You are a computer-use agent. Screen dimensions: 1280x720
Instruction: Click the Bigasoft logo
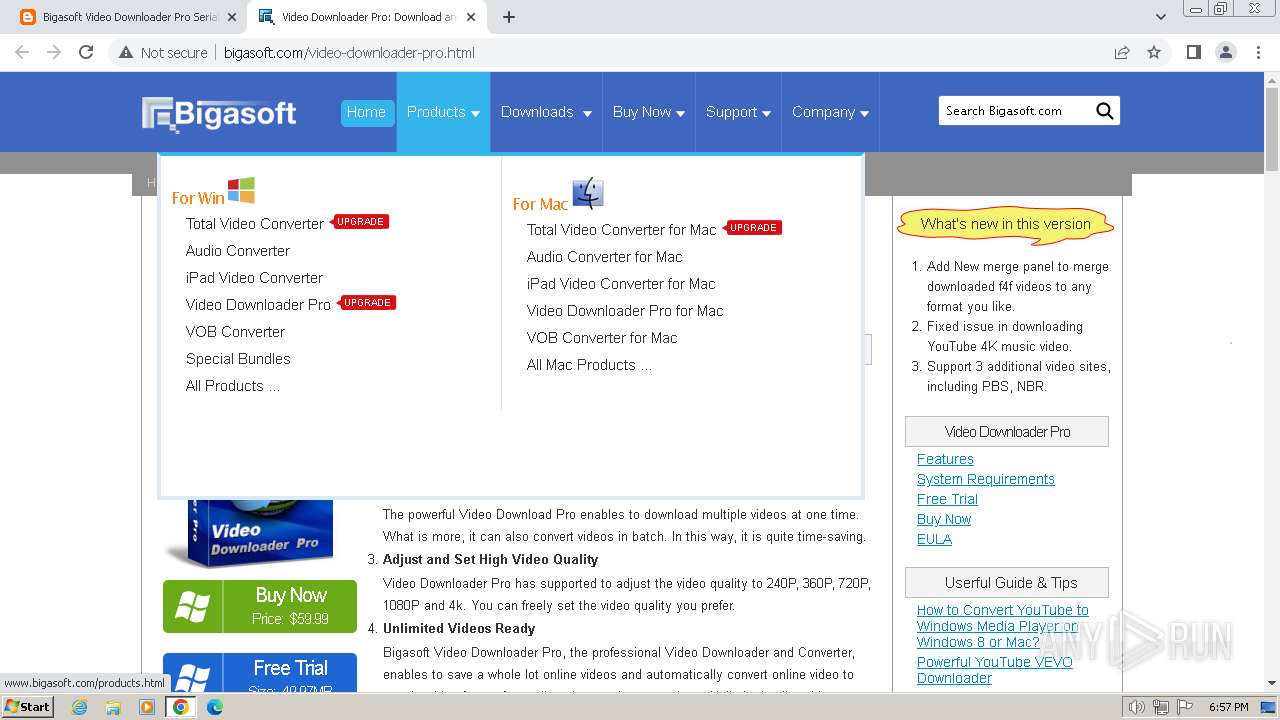tap(219, 114)
